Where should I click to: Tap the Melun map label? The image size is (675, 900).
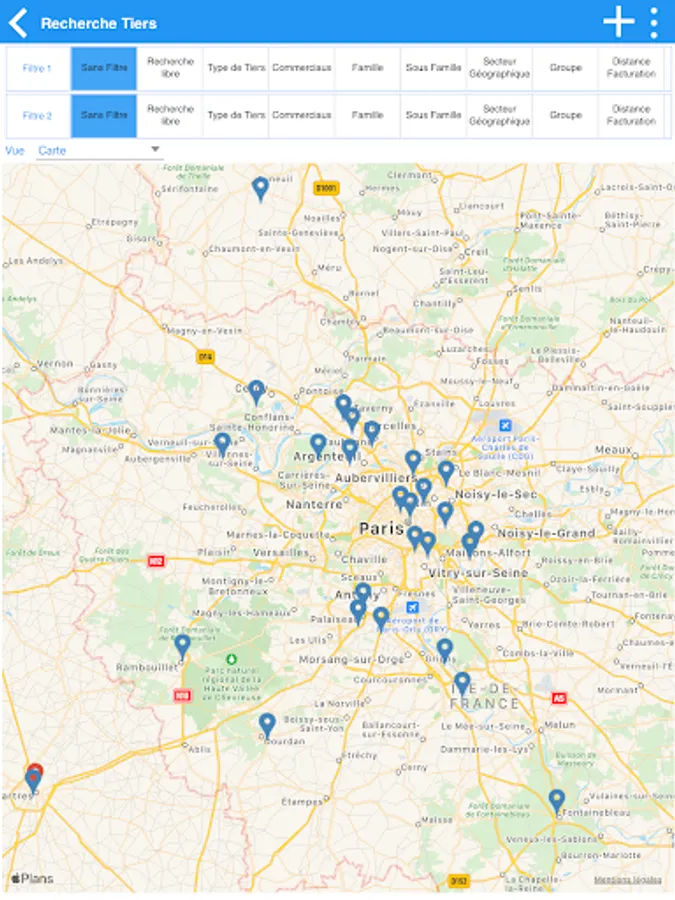point(560,725)
